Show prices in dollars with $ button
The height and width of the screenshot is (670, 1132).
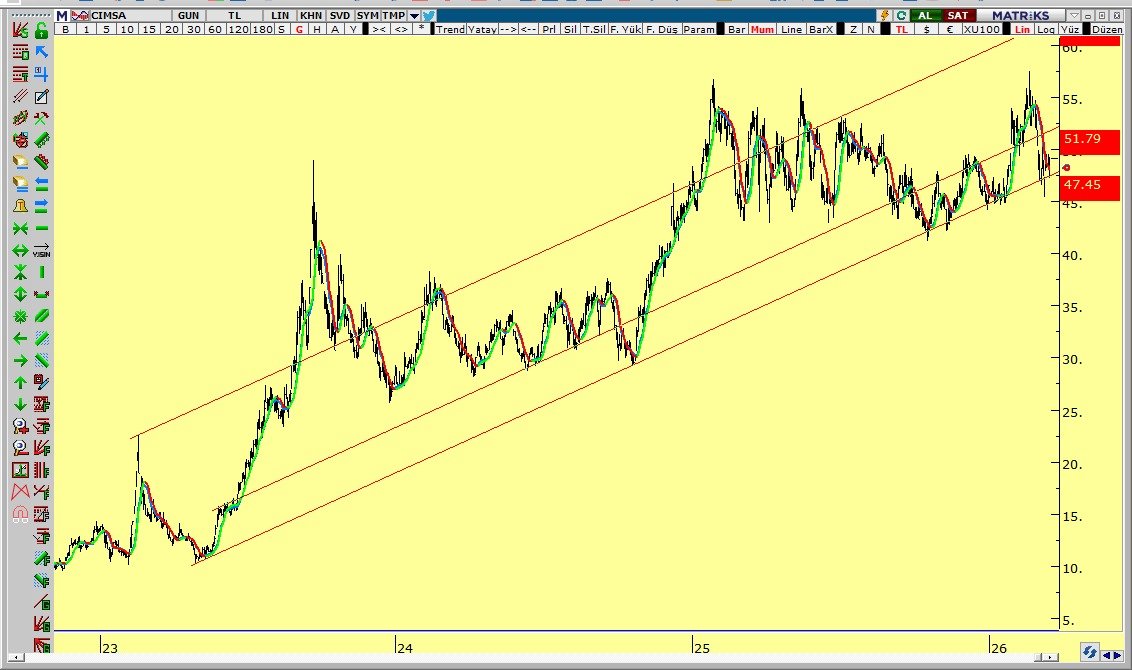pos(927,29)
